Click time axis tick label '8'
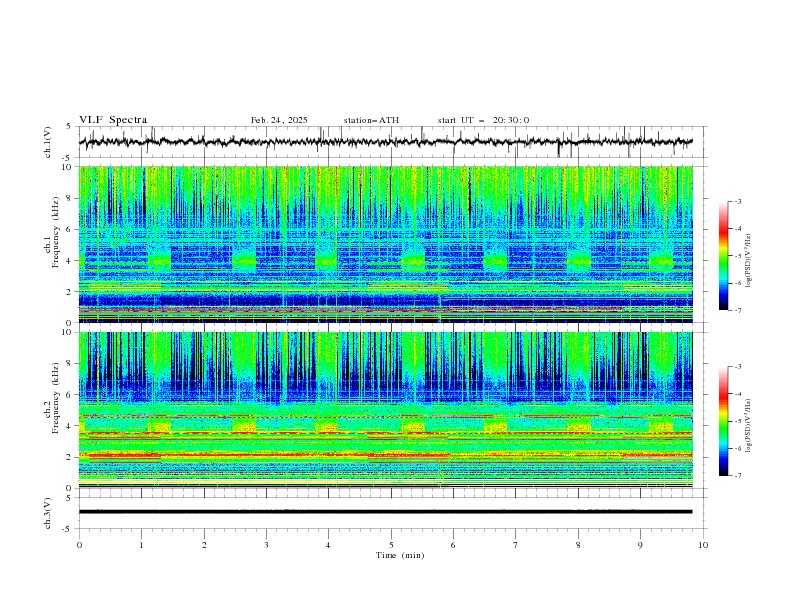 coord(578,545)
